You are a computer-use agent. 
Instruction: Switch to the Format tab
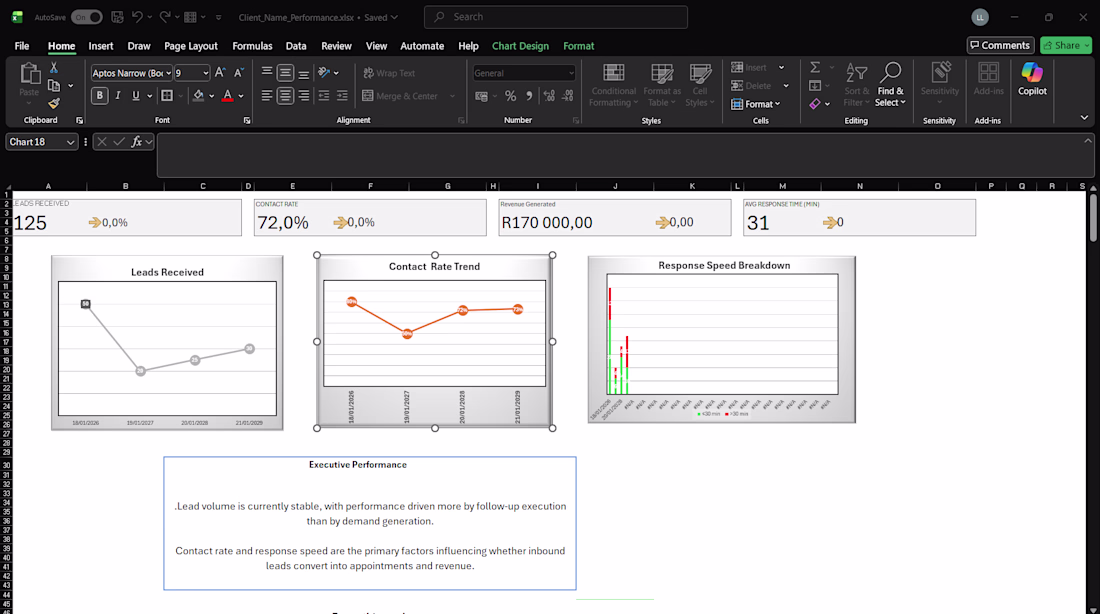(x=579, y=46)
